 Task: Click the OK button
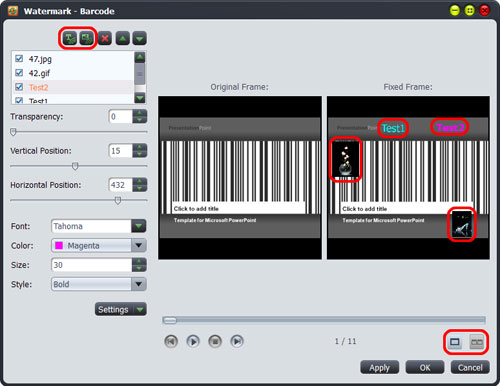coord(425,367)
